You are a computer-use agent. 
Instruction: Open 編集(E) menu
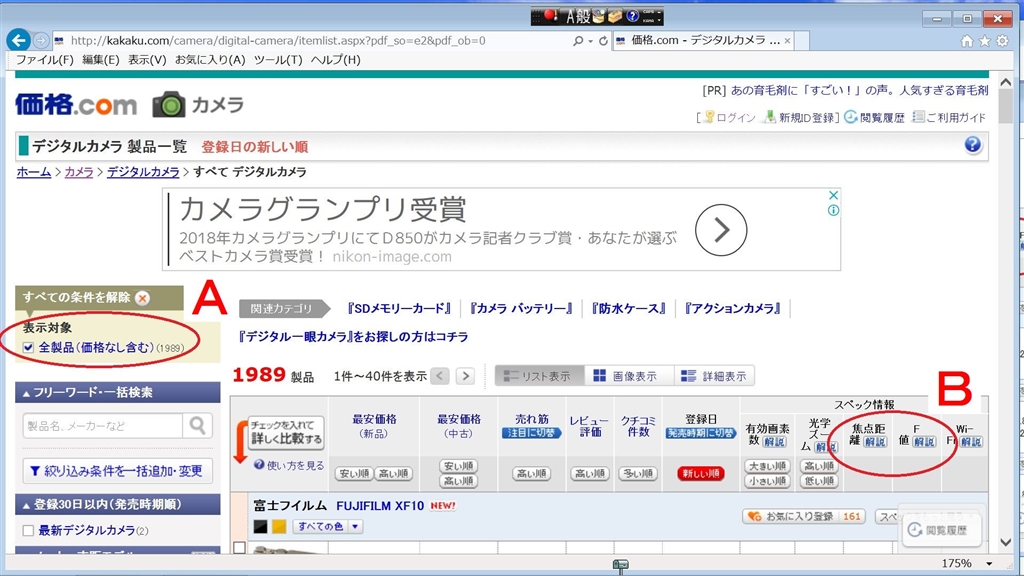101,59
